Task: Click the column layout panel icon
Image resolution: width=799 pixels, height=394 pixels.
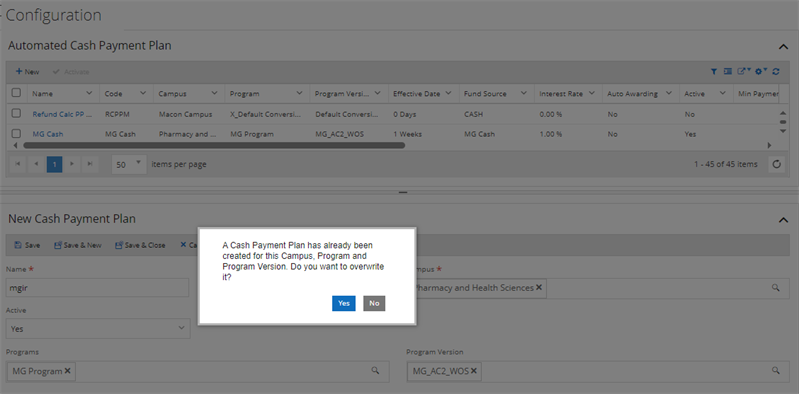Action: click(728, 72)
